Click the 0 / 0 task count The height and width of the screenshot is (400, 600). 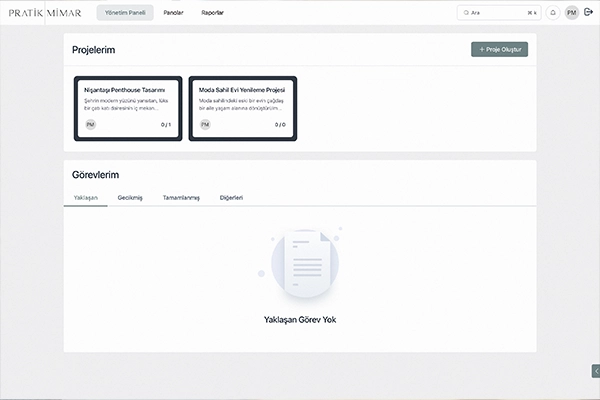point(280,125)
